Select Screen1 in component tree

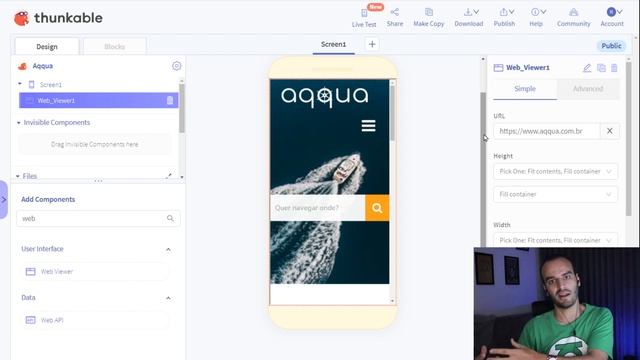[51, 84]
